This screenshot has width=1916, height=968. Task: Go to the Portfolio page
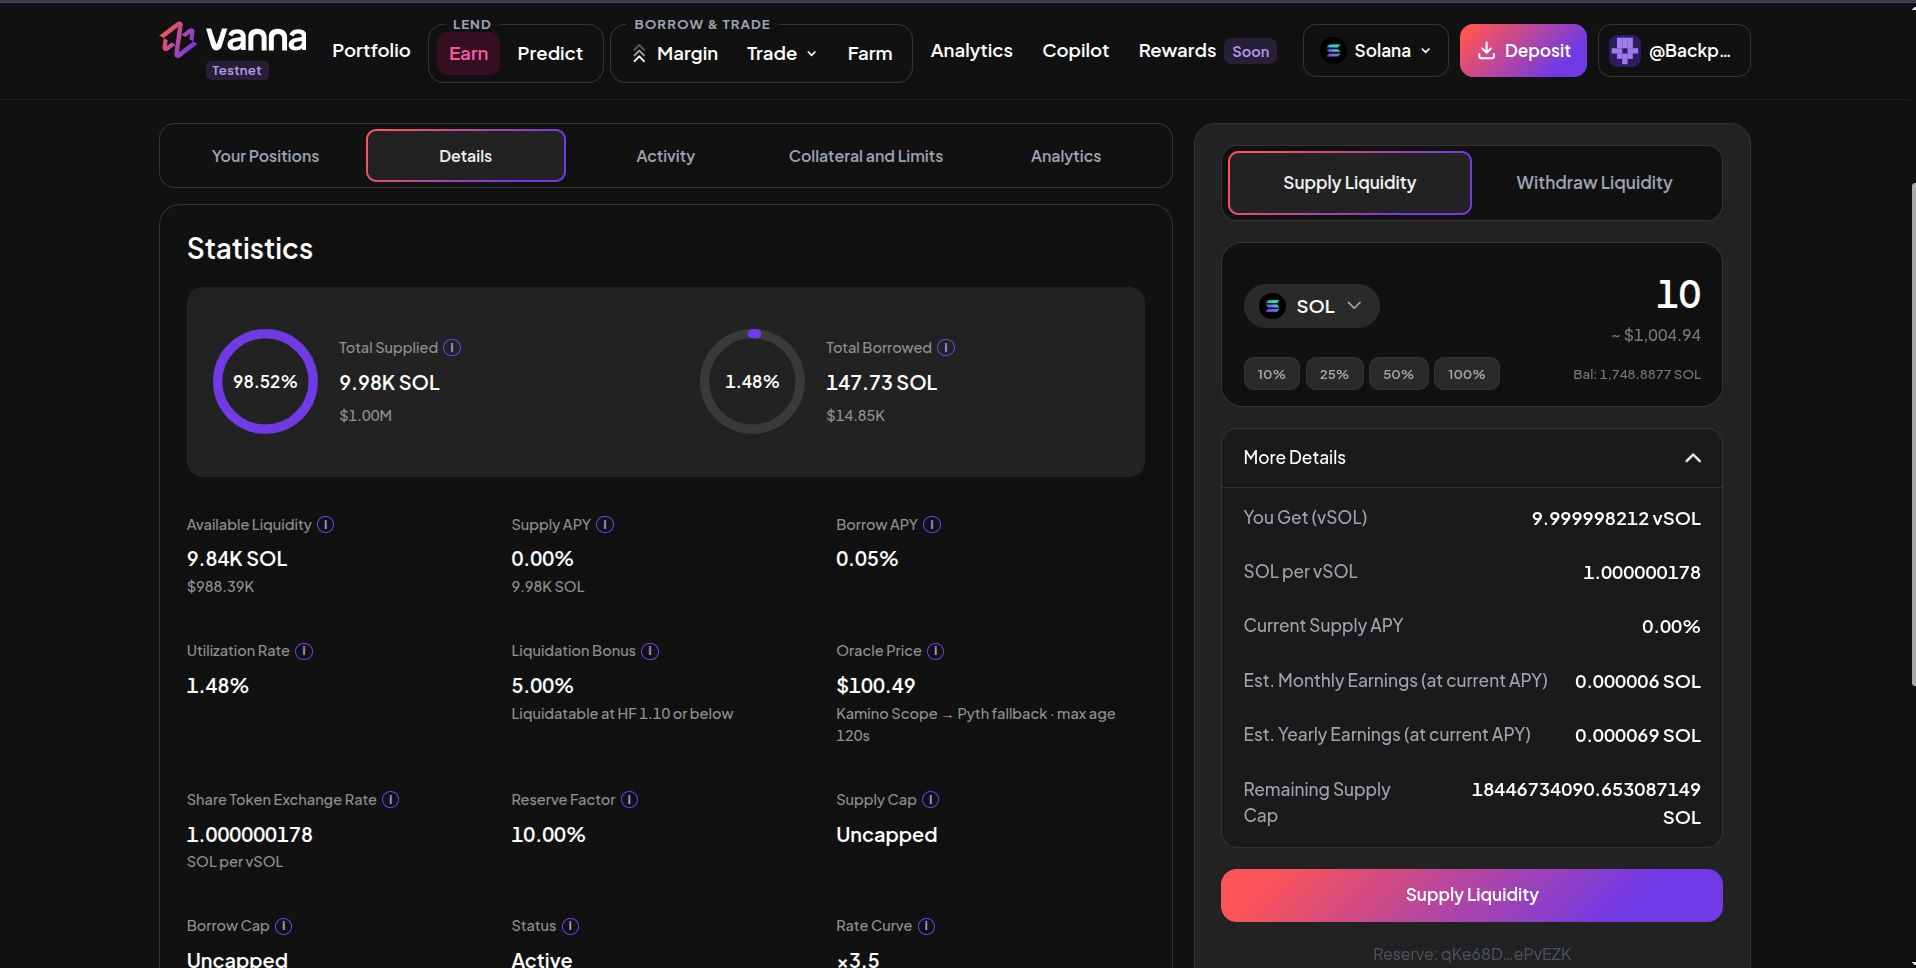click(x=371, y=50)
